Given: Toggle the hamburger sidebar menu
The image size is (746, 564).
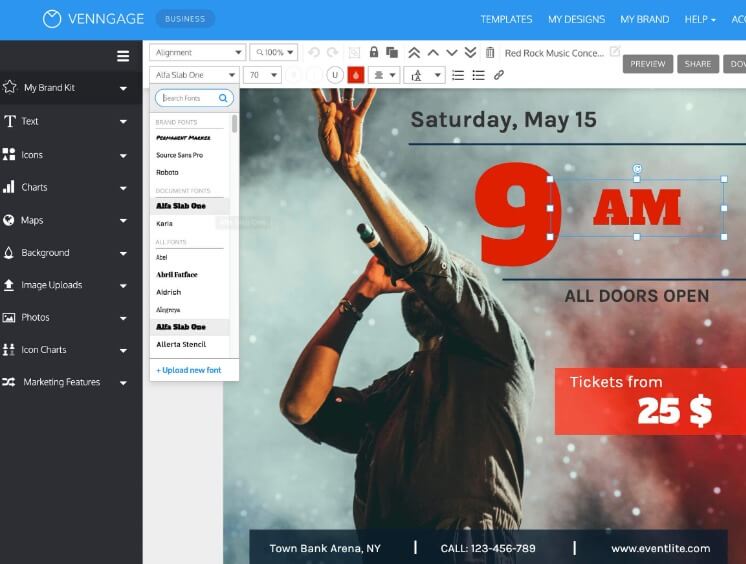Looking at the screenshot, I should (x=123, y=56).
